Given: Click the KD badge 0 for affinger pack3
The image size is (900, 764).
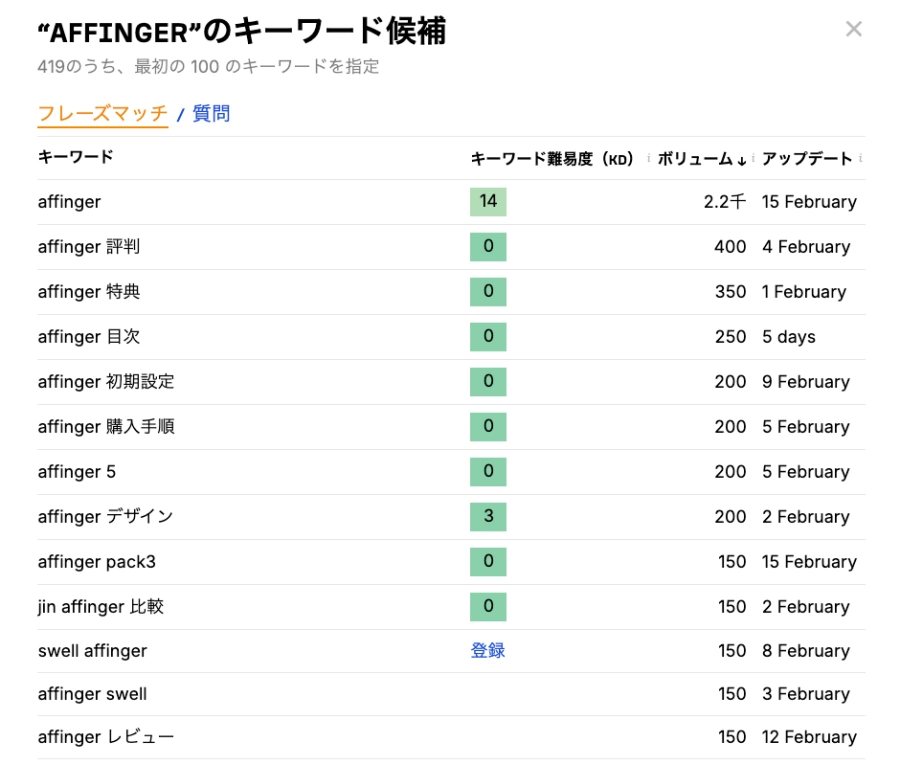Looking at the screenshot, I should point(488,561).
